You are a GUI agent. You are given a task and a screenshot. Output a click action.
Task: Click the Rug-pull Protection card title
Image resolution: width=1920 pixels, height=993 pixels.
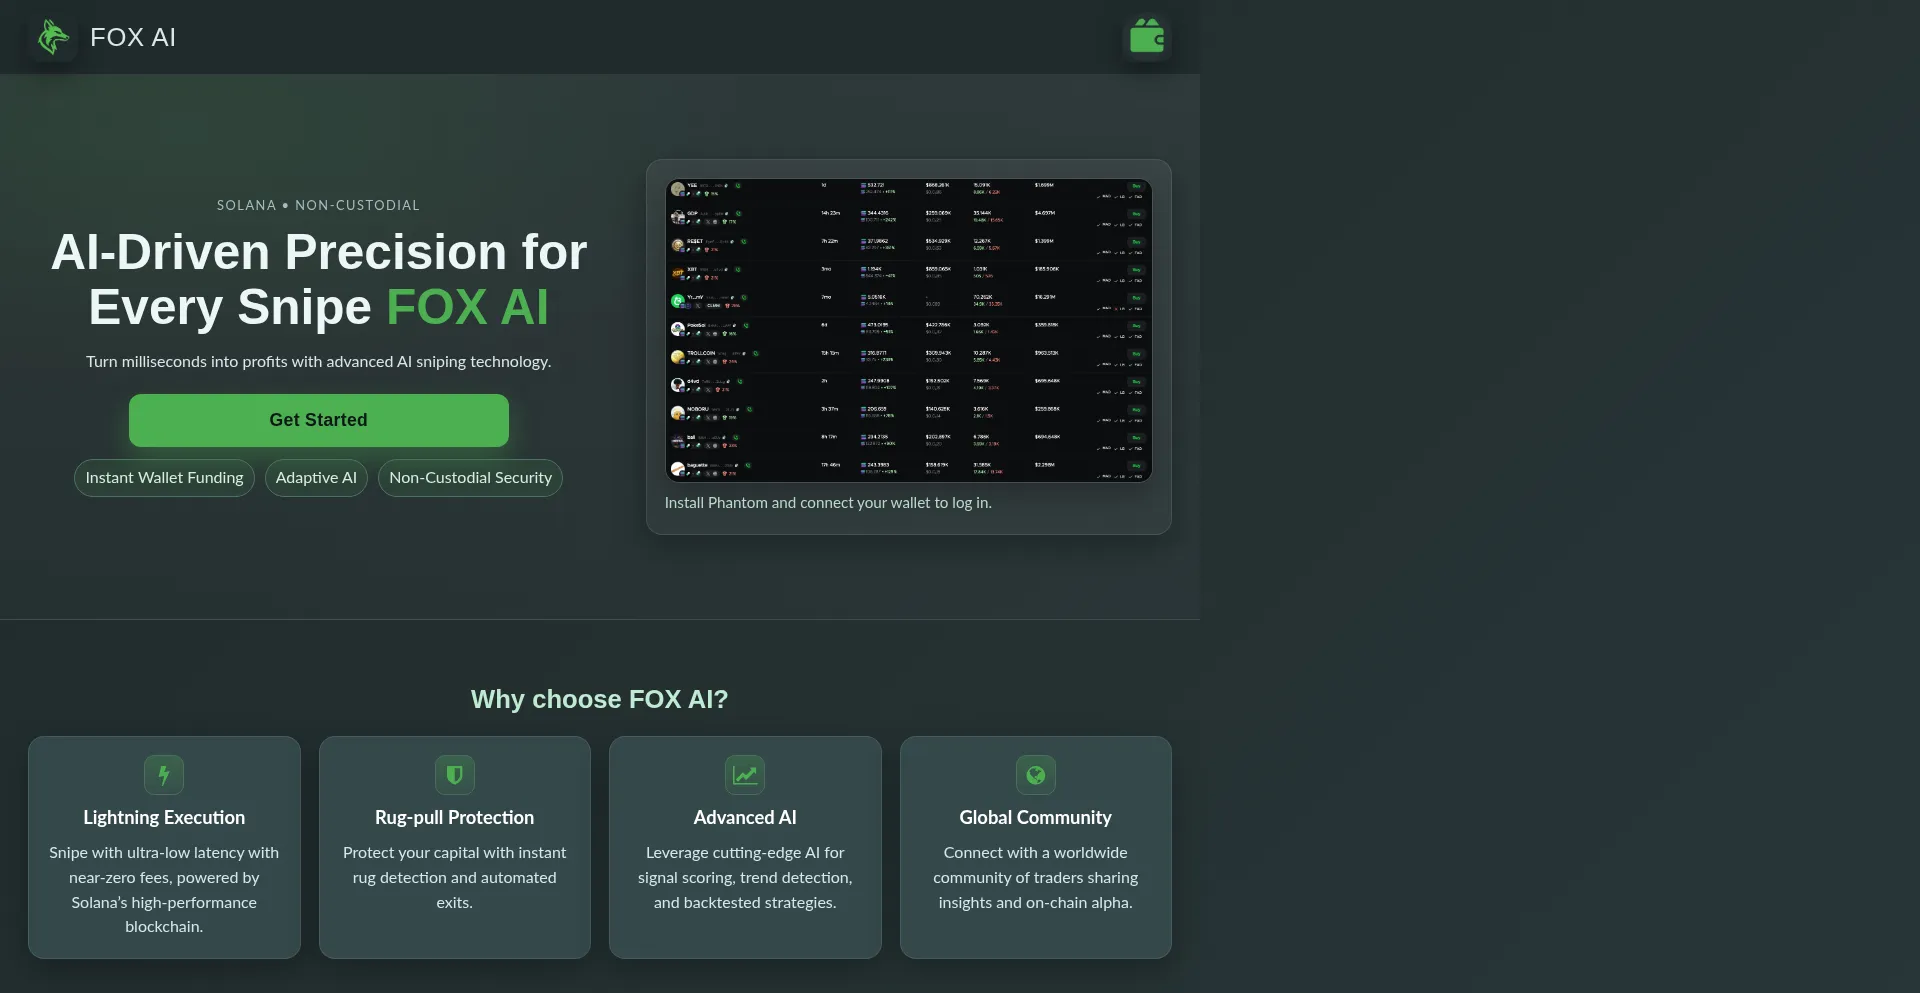tap(455, 818)
